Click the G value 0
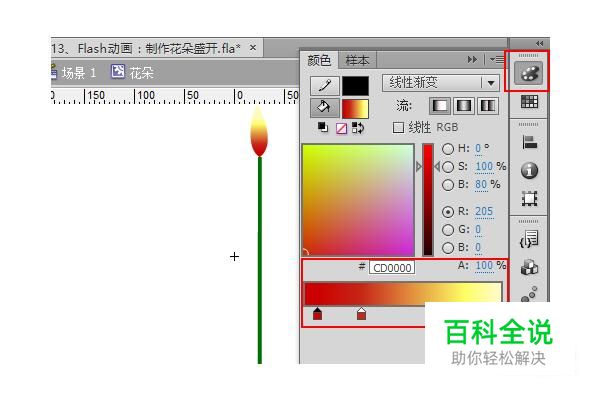600x400 pixels. pos(478,230)
